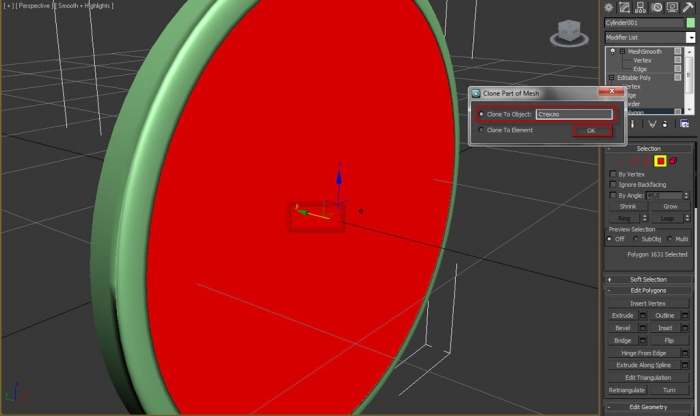Click Make Unique icon below stack

(652, 124)
